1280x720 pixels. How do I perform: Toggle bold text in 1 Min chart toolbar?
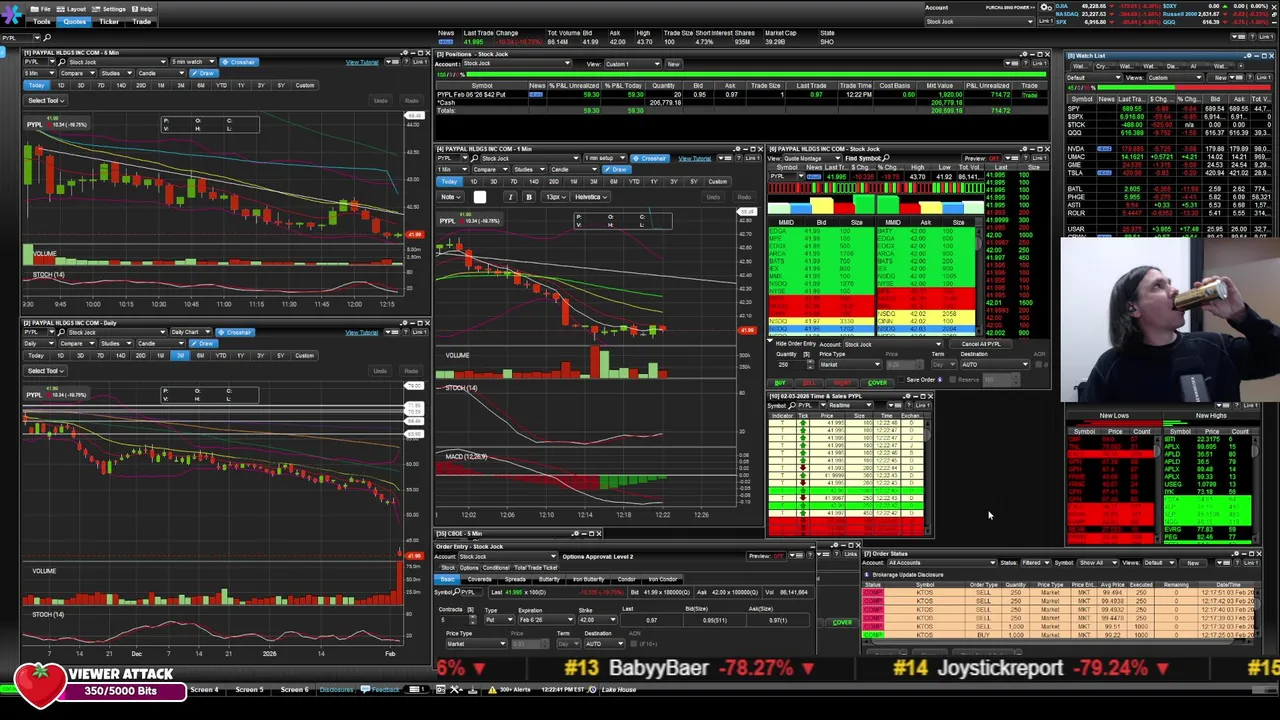[x=529, y=197]
